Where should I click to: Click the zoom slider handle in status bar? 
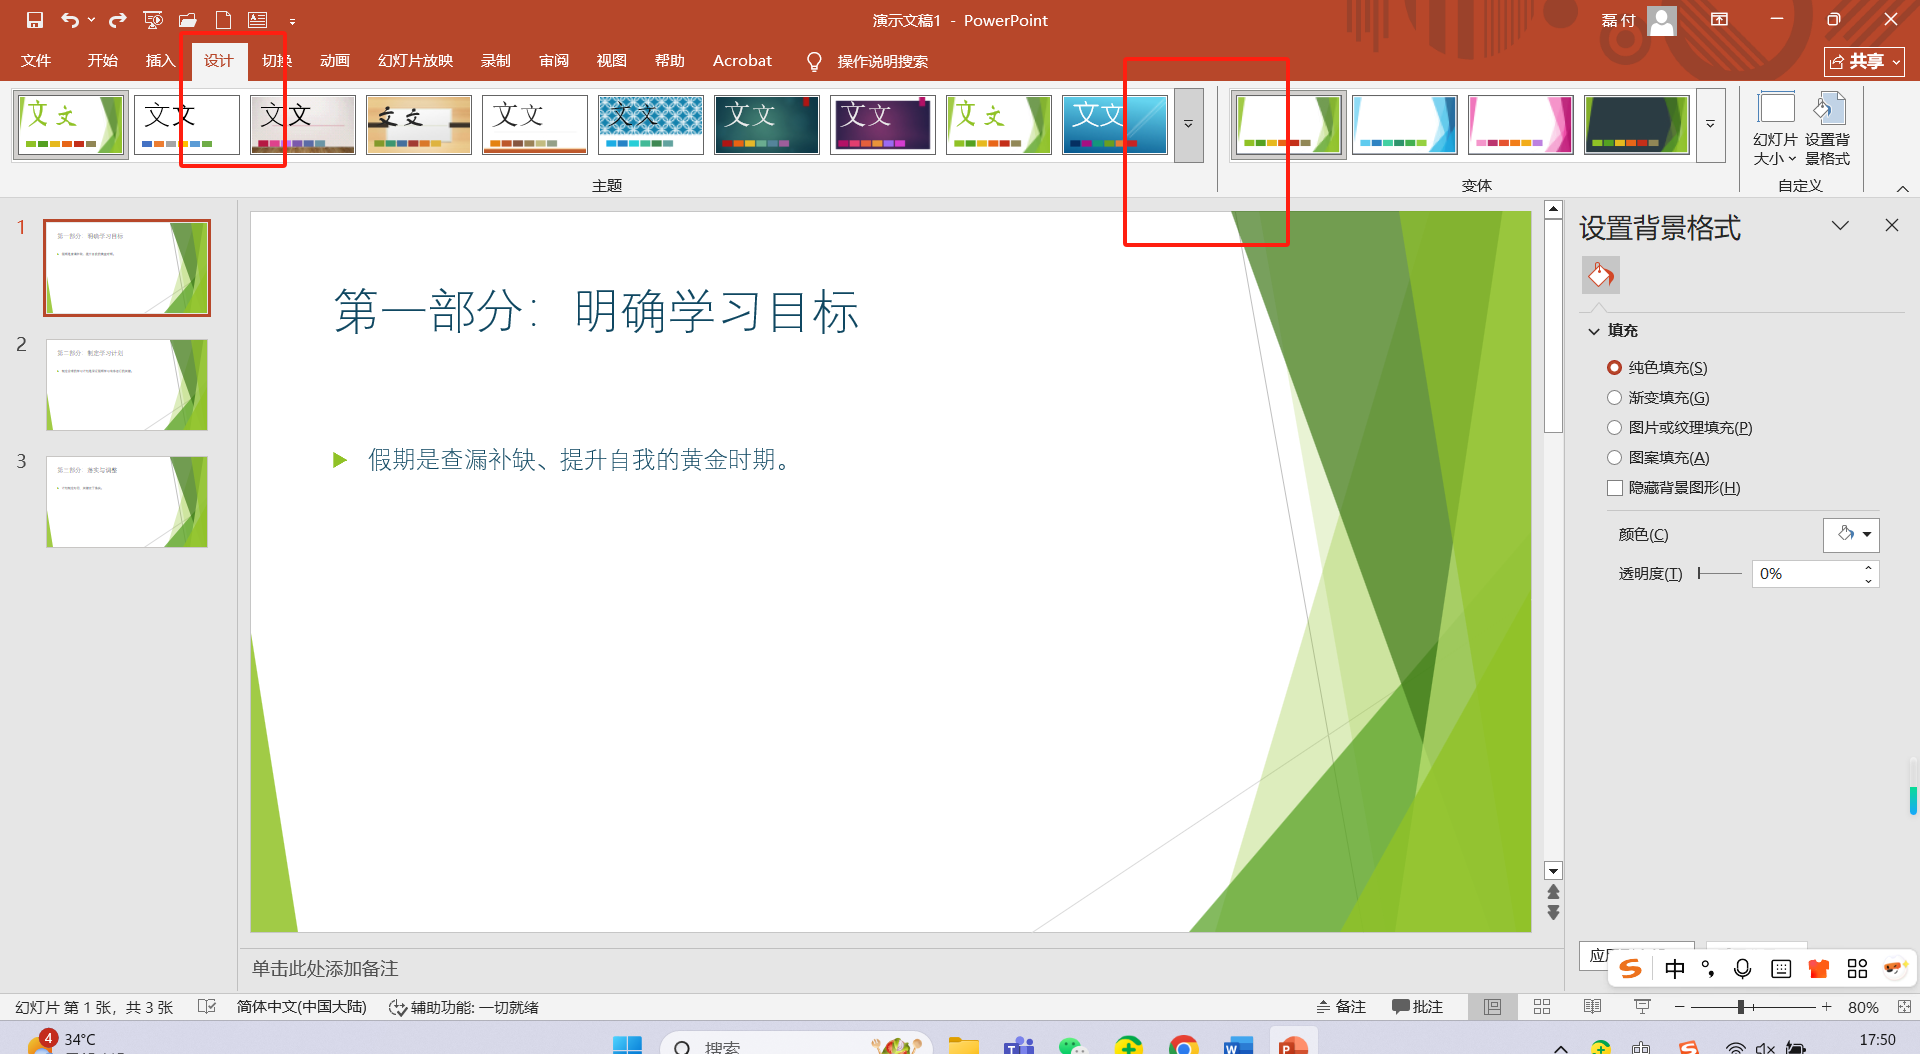click(1741, 1007)
